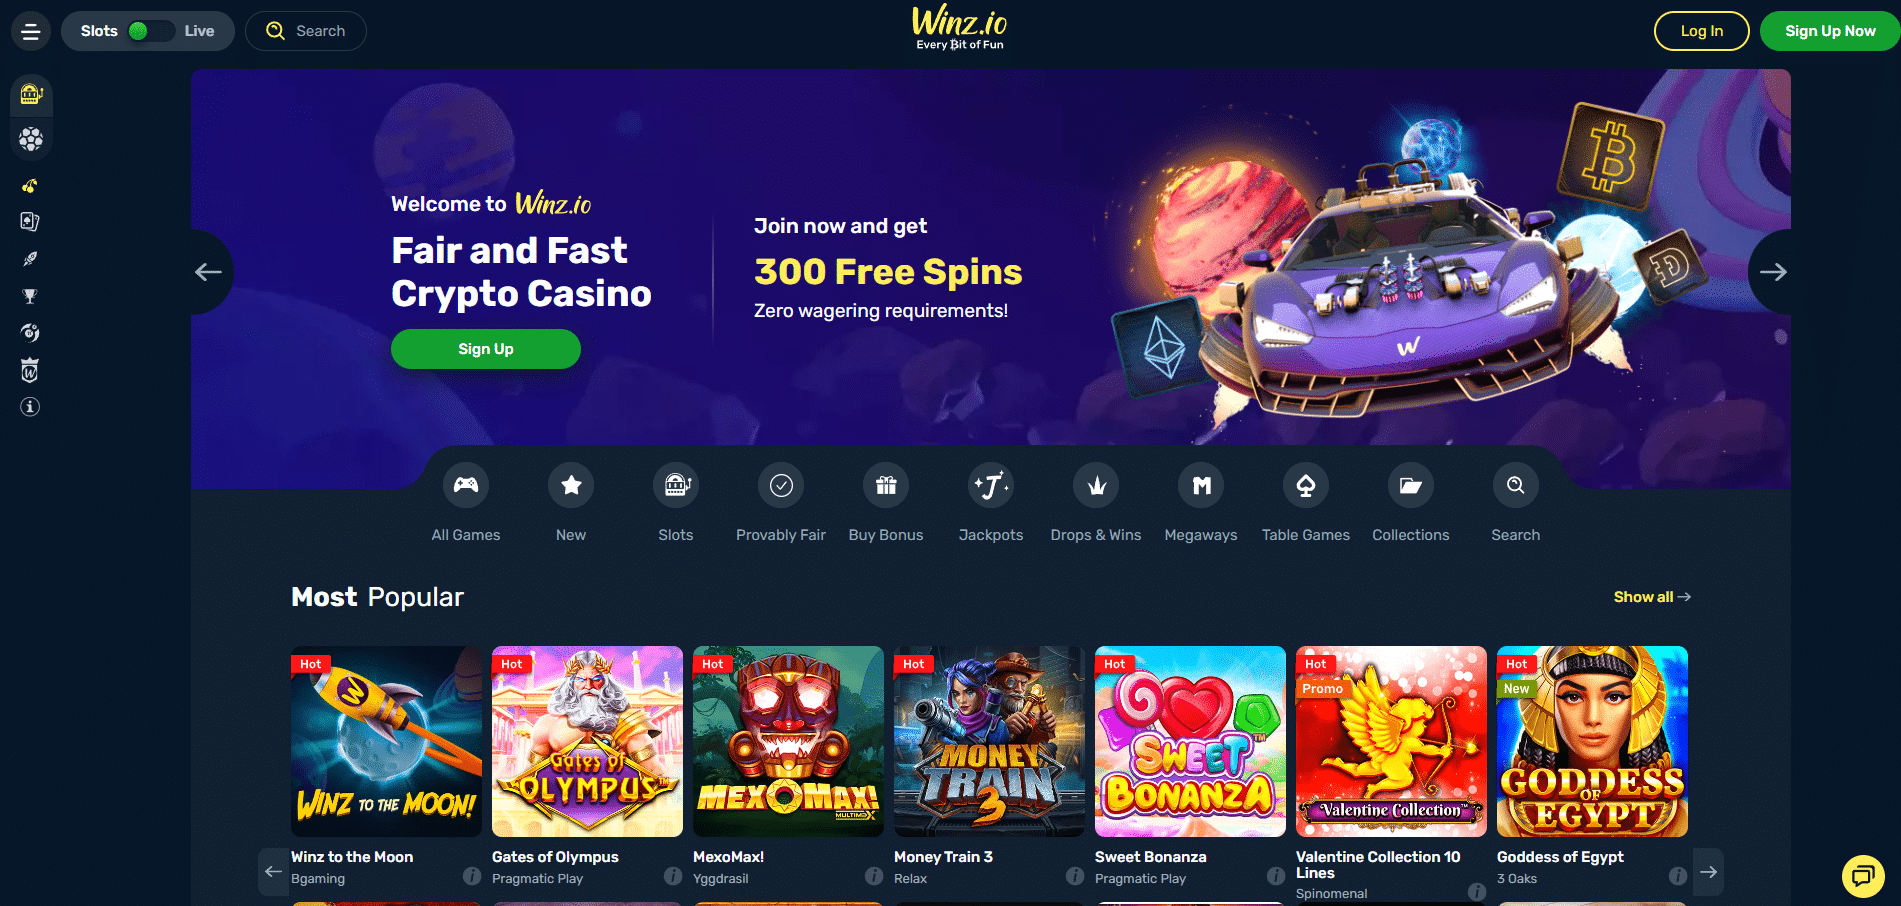Image resolution: width=1901 pixels, height=906 pixels.
Task: Click the Search field in header
Action: point(306,31)
